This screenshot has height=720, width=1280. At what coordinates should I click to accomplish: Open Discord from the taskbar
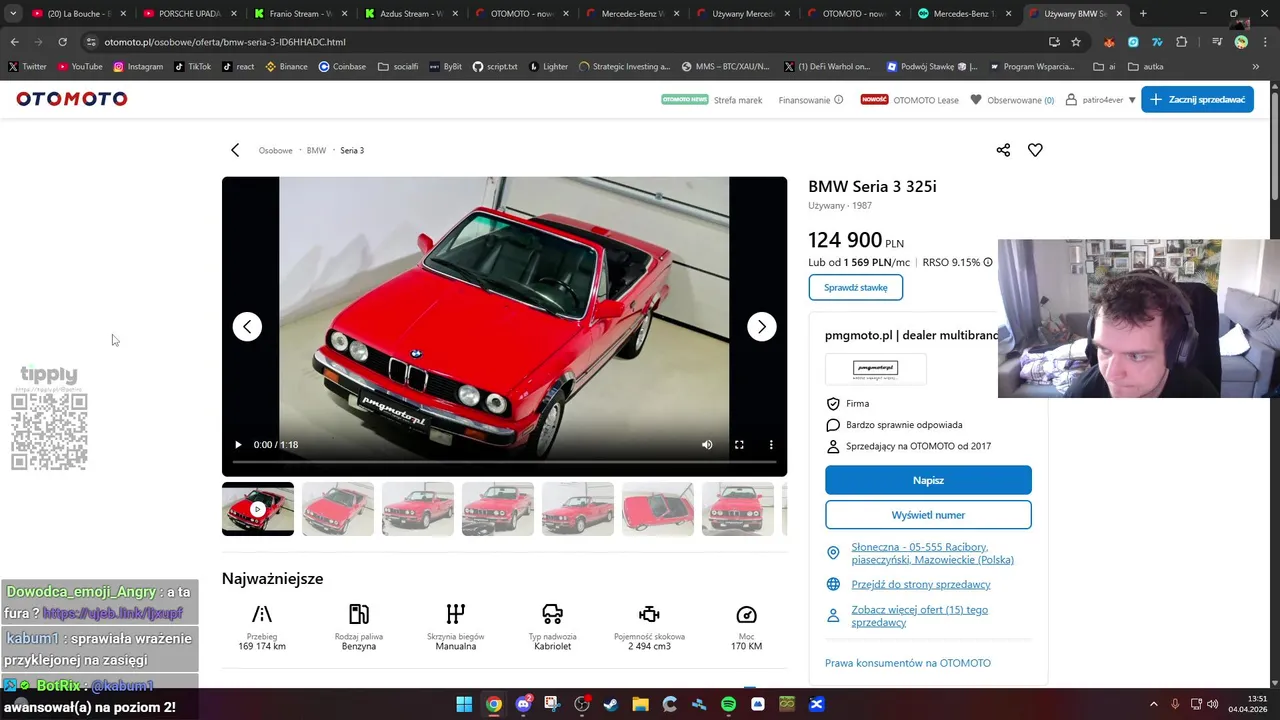(523, 704)
